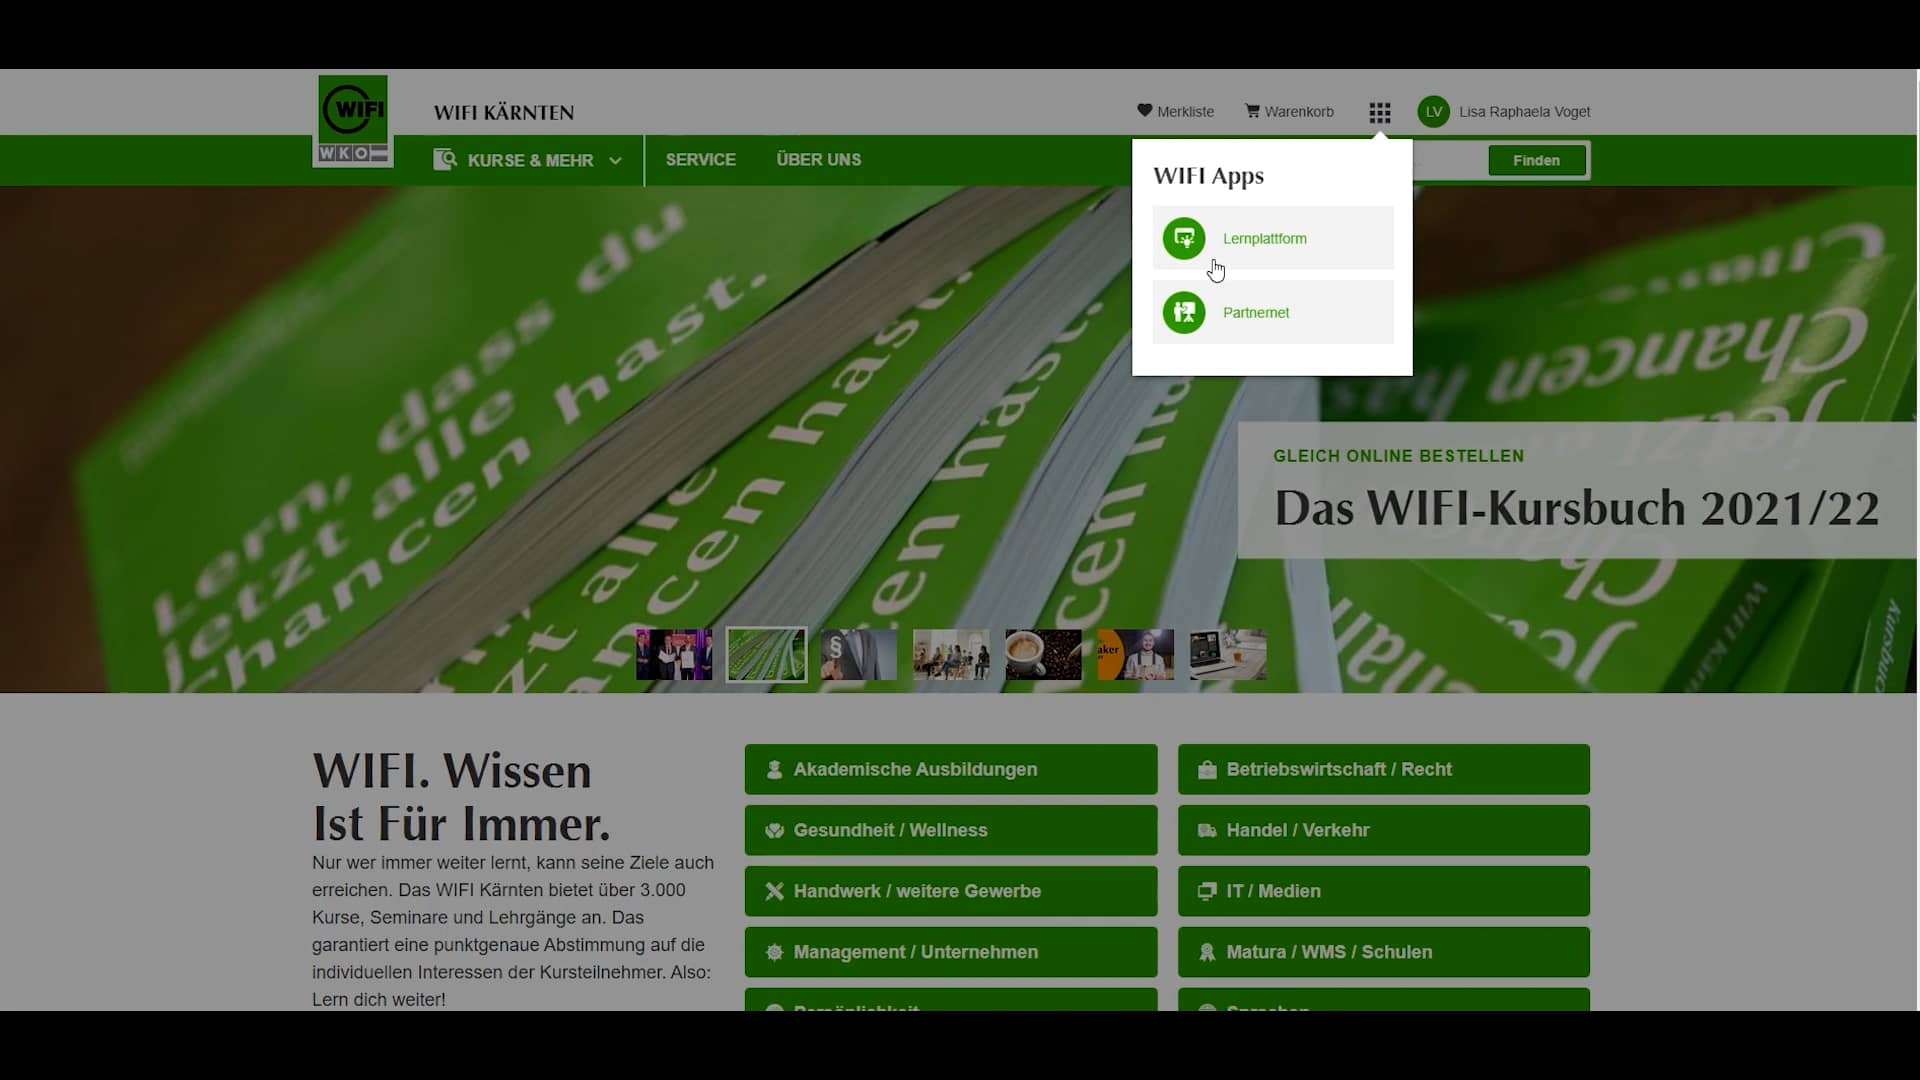The height and width of the screenshot is (1080, 1920).
Task: Open the WIFI Apps grid icon
Action: (x=1380, y=113)
